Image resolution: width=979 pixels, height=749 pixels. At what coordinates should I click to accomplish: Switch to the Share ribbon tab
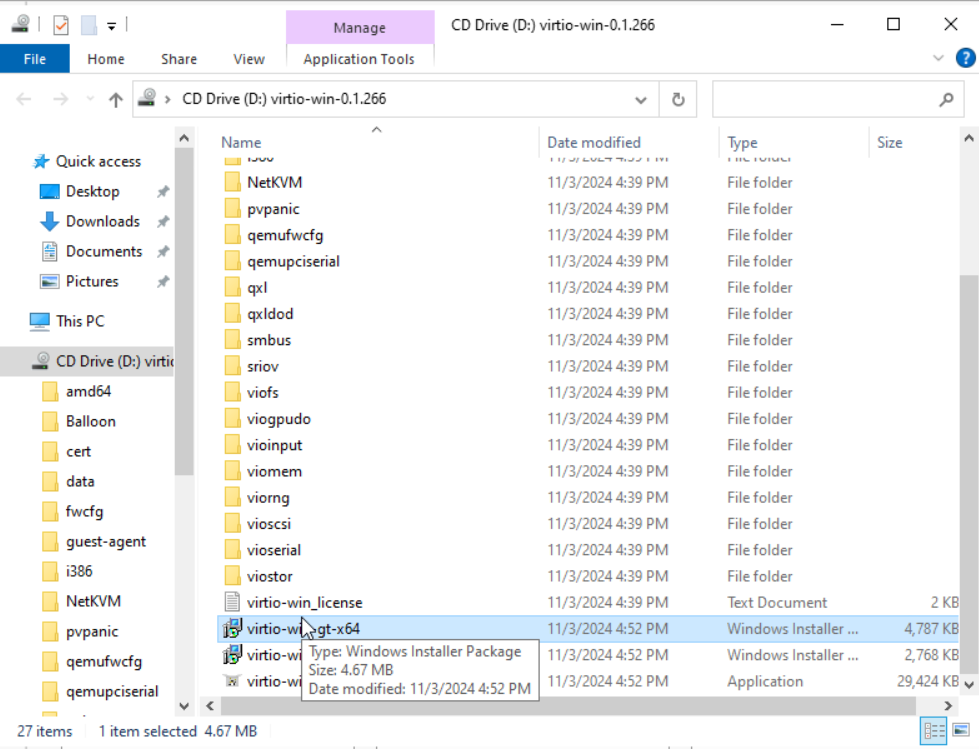(179, 59)
